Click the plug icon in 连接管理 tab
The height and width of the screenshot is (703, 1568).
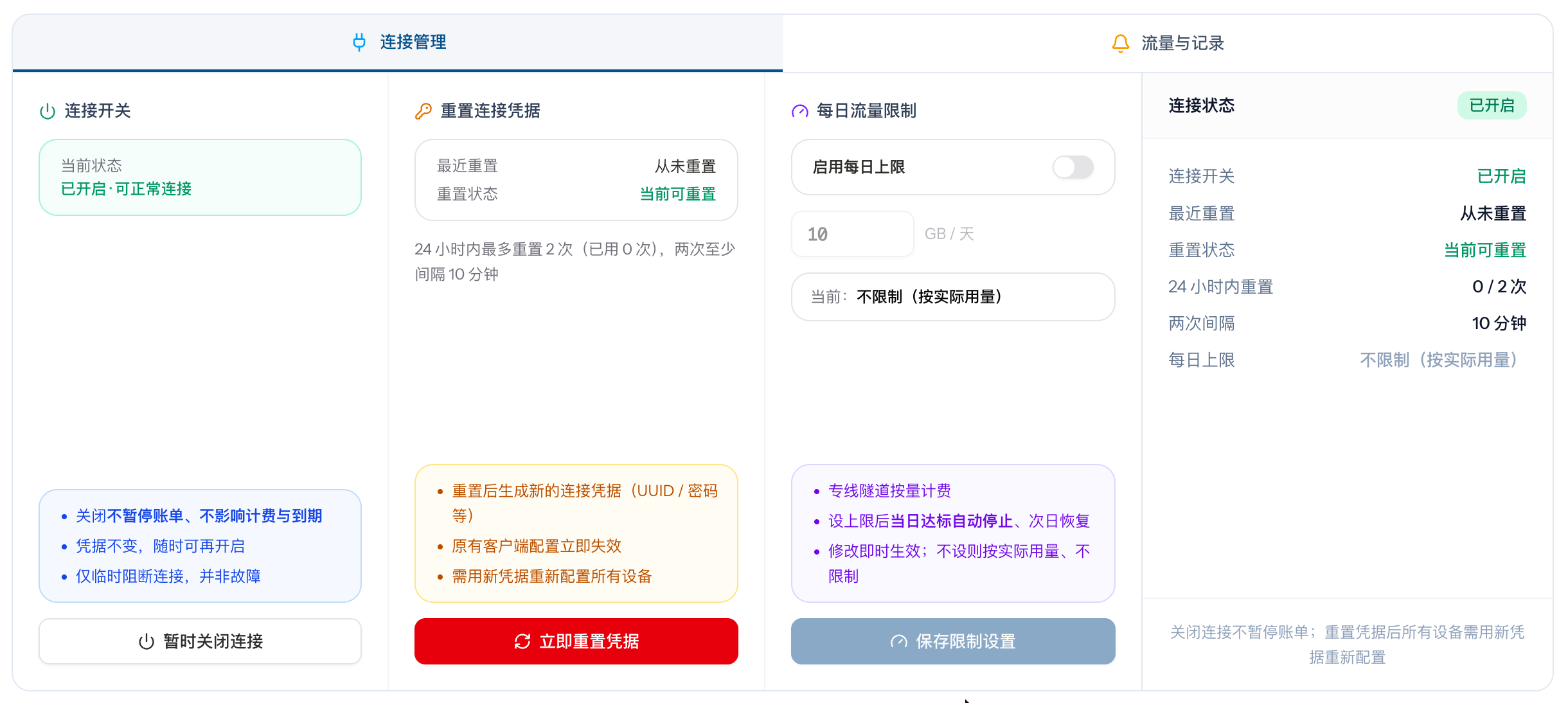click(x=360, y=42)
